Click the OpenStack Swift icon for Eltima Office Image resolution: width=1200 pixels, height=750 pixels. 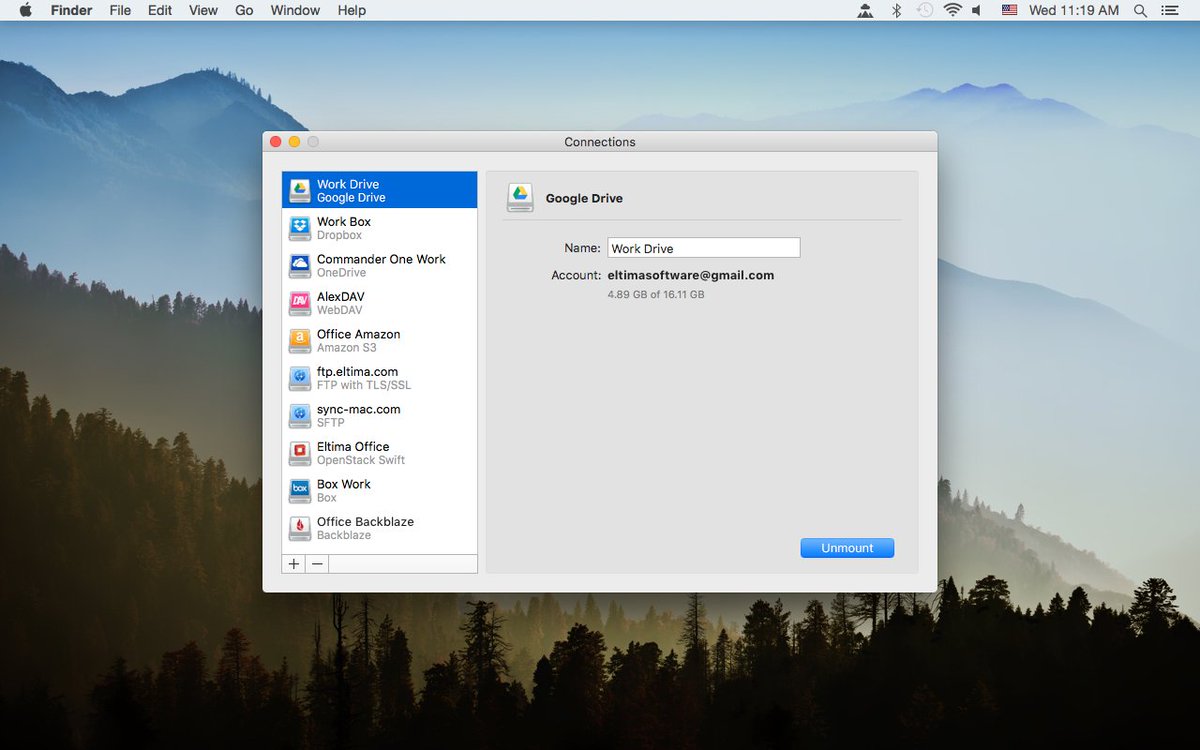[300, 453]
